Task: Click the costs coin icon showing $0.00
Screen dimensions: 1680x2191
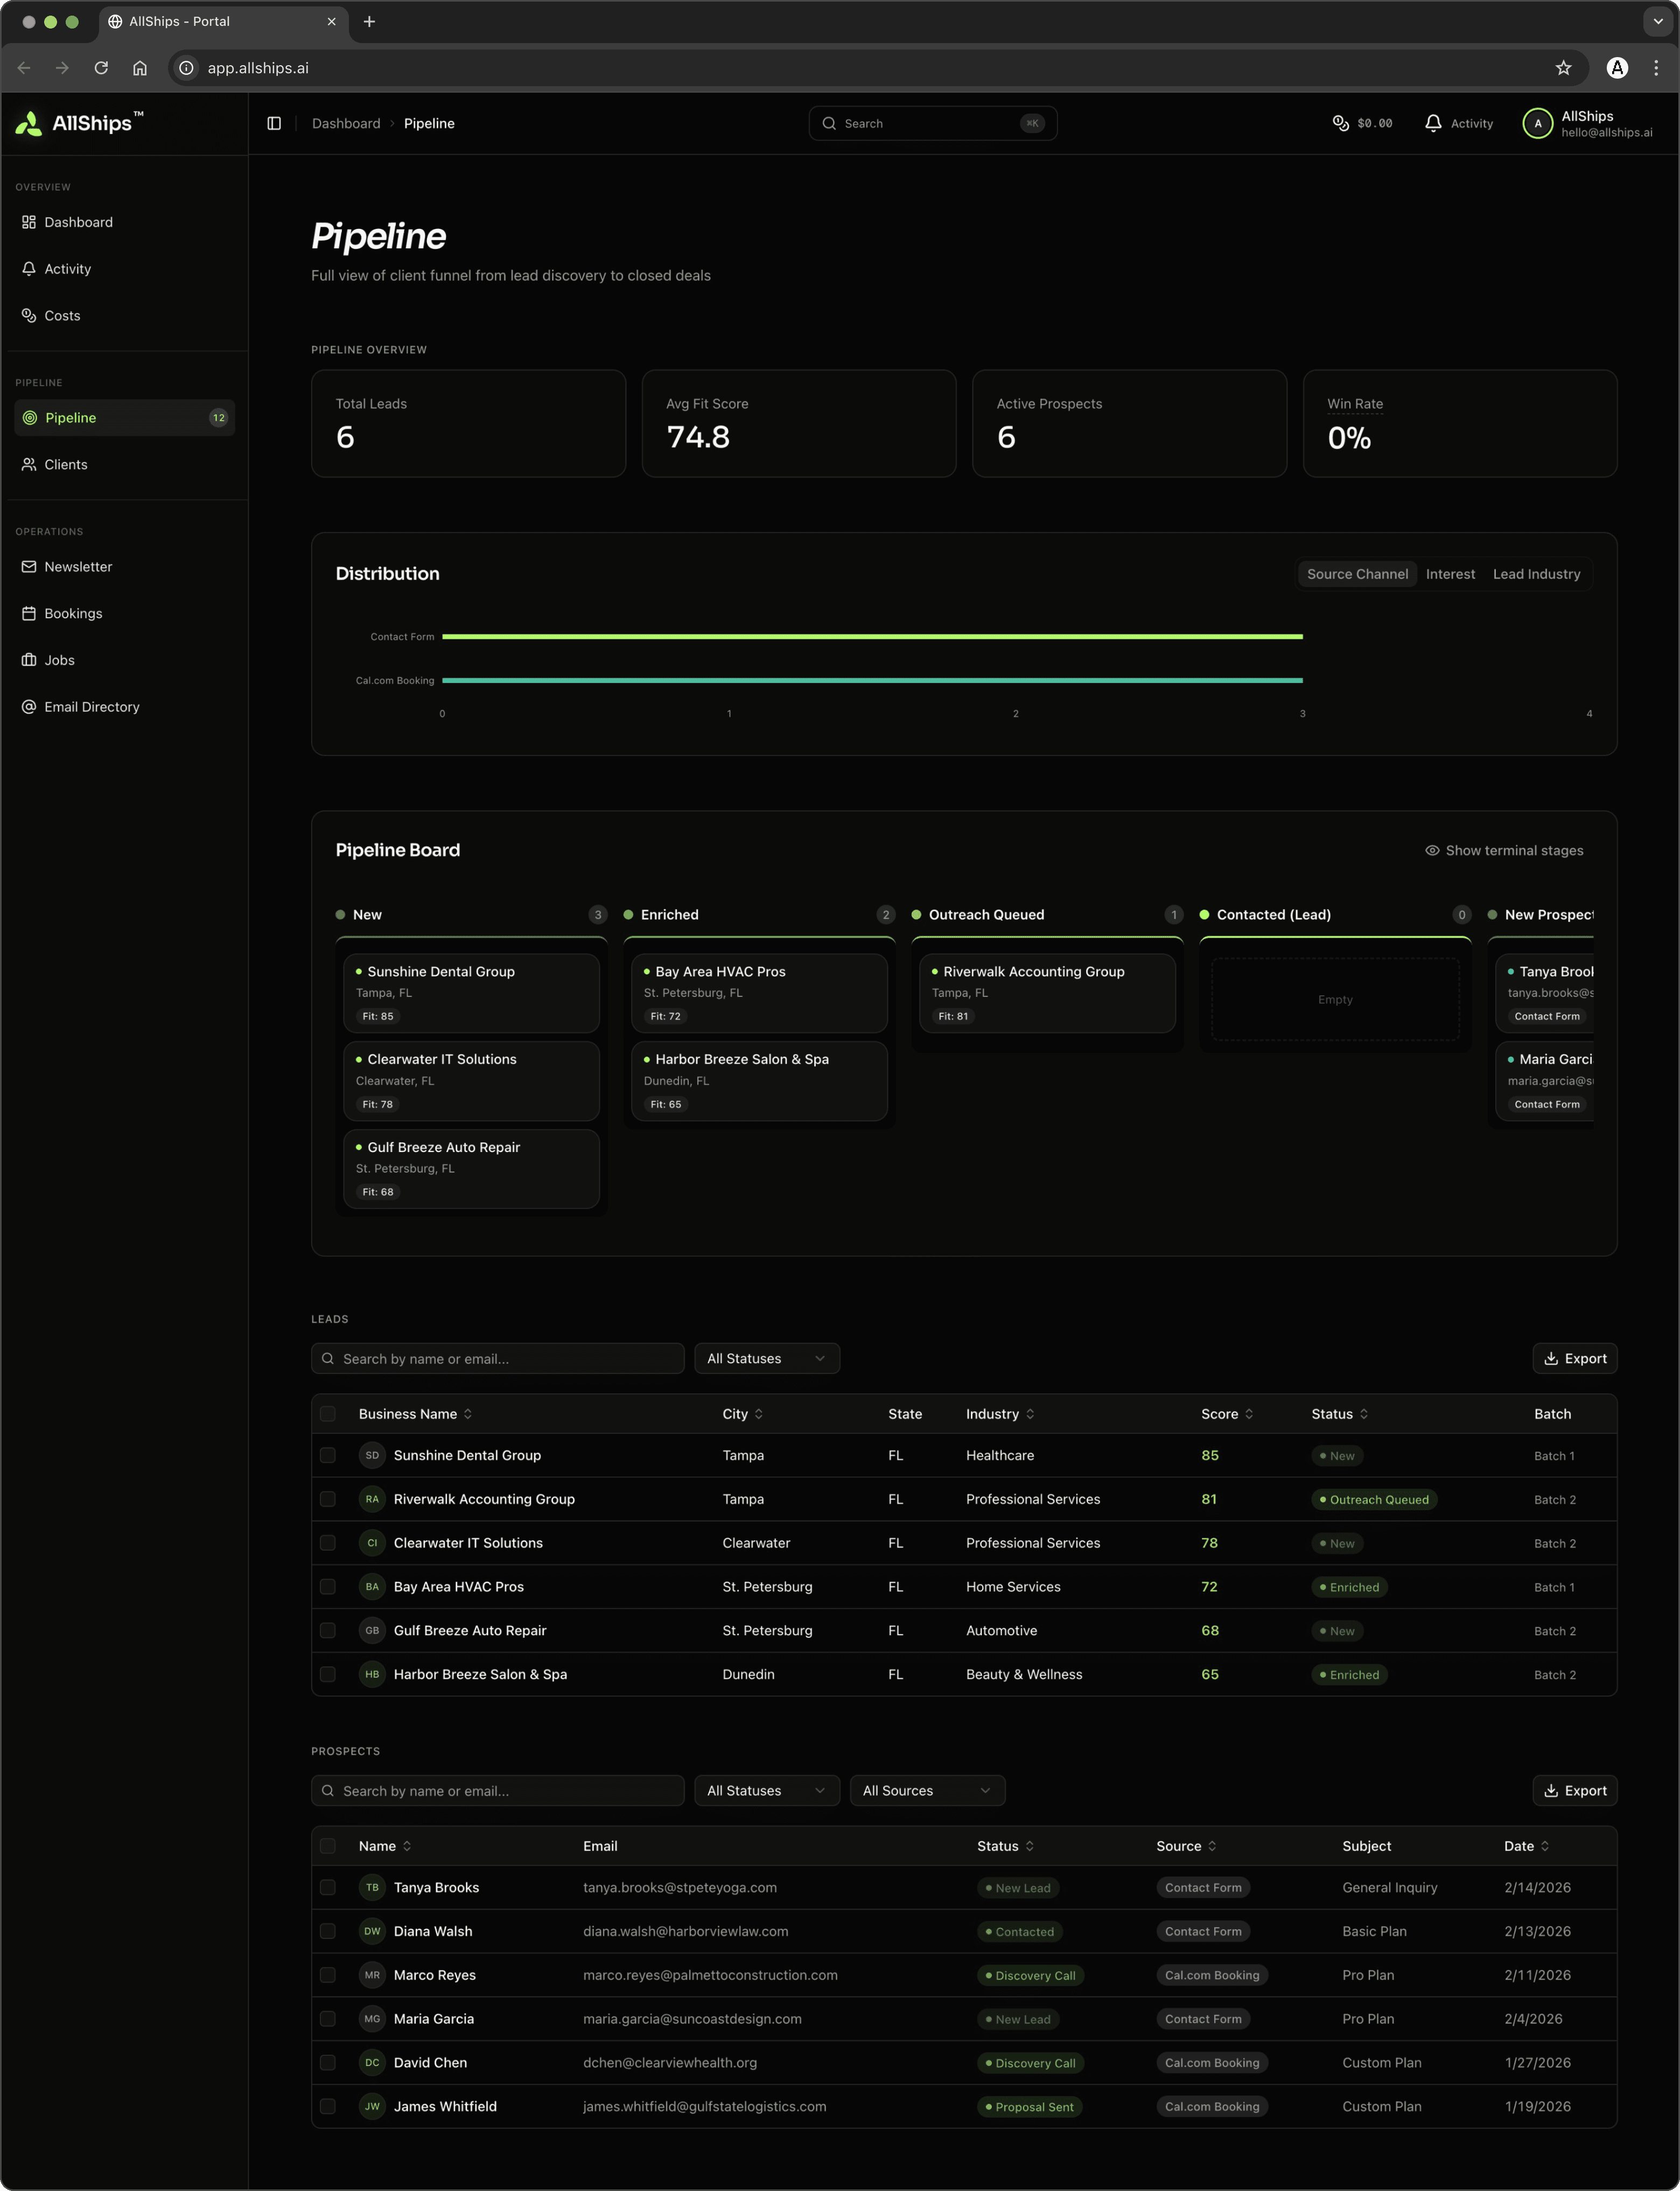Action: [1341, 123]
